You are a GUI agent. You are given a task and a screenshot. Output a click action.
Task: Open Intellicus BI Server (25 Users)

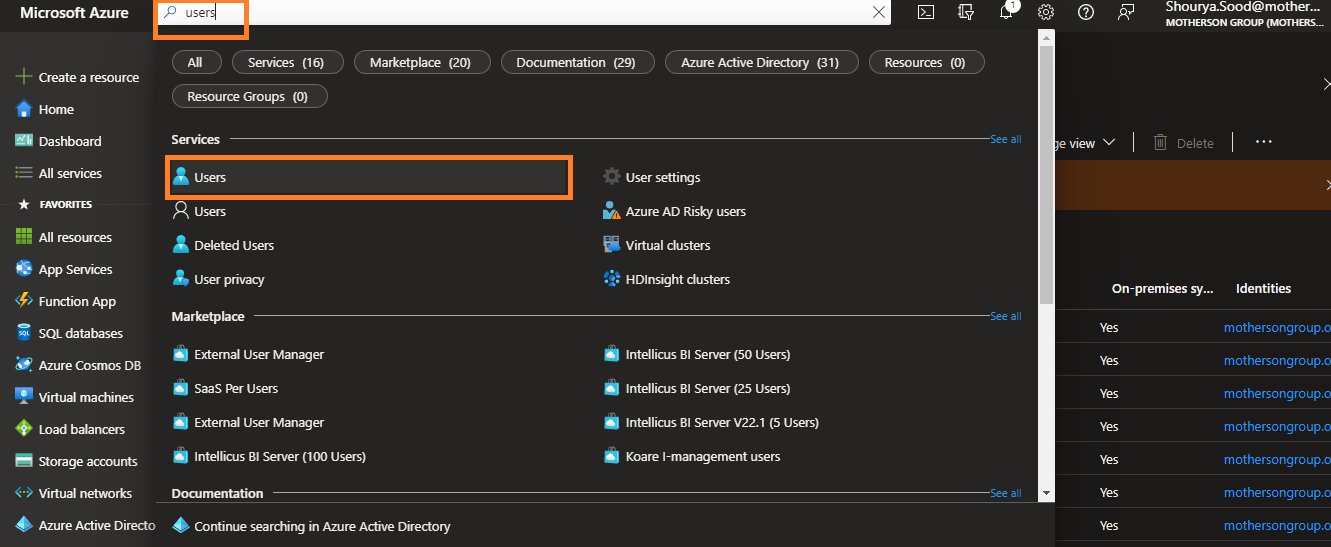pyautogui.click(x=697, y=388)
